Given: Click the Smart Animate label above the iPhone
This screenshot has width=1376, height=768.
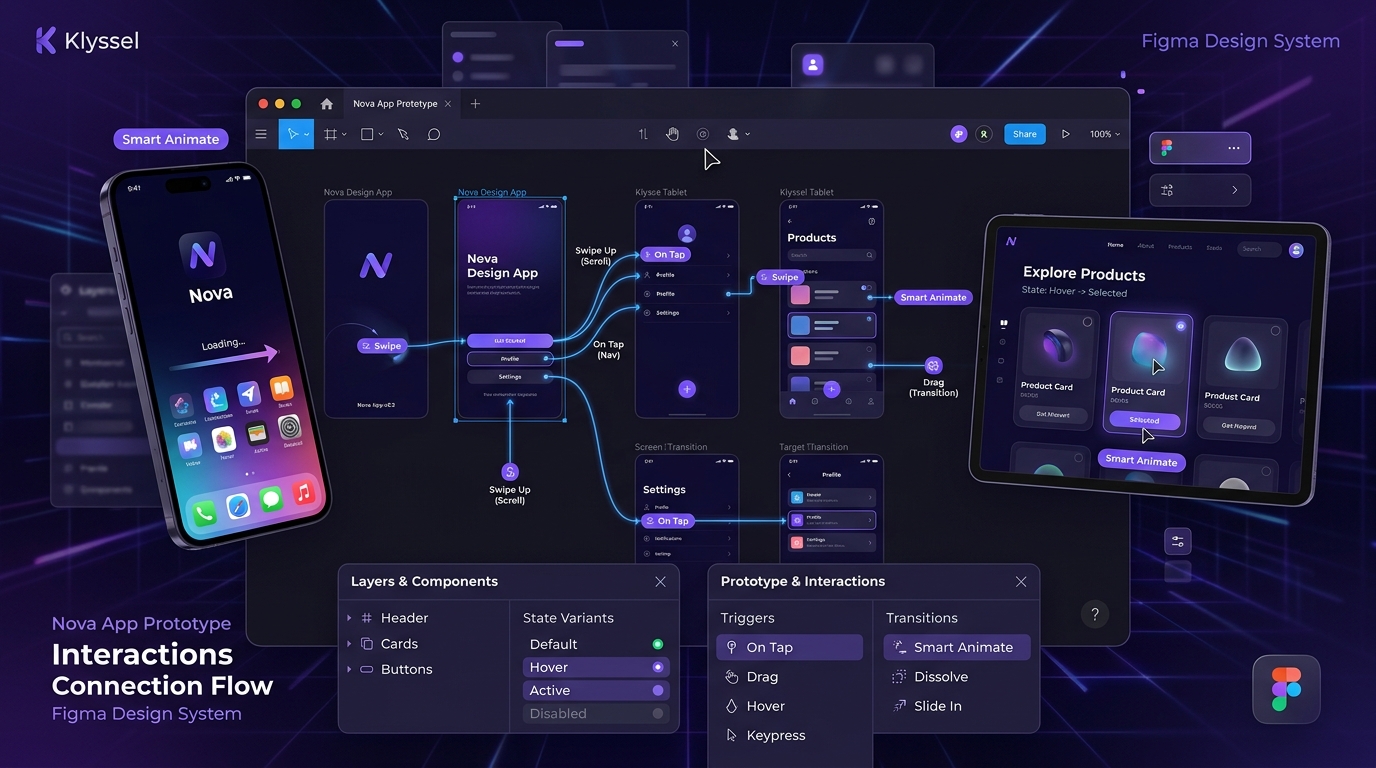Looking at the screenshot, I should pos(170,139).
